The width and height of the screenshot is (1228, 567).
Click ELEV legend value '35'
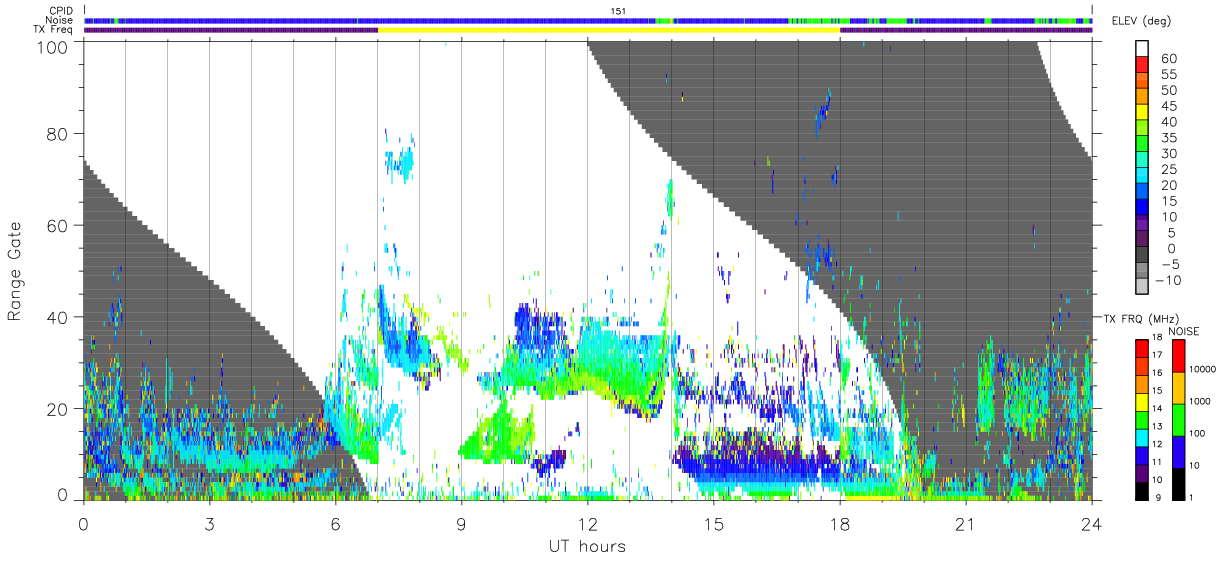(1168, 138)
